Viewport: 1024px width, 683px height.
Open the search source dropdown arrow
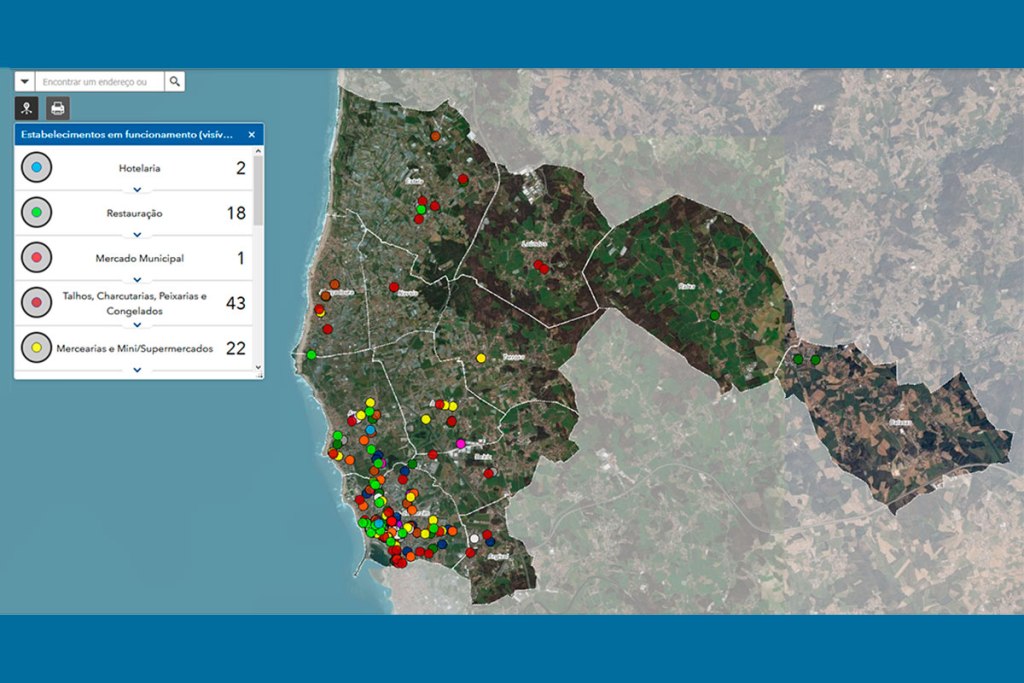25,81
